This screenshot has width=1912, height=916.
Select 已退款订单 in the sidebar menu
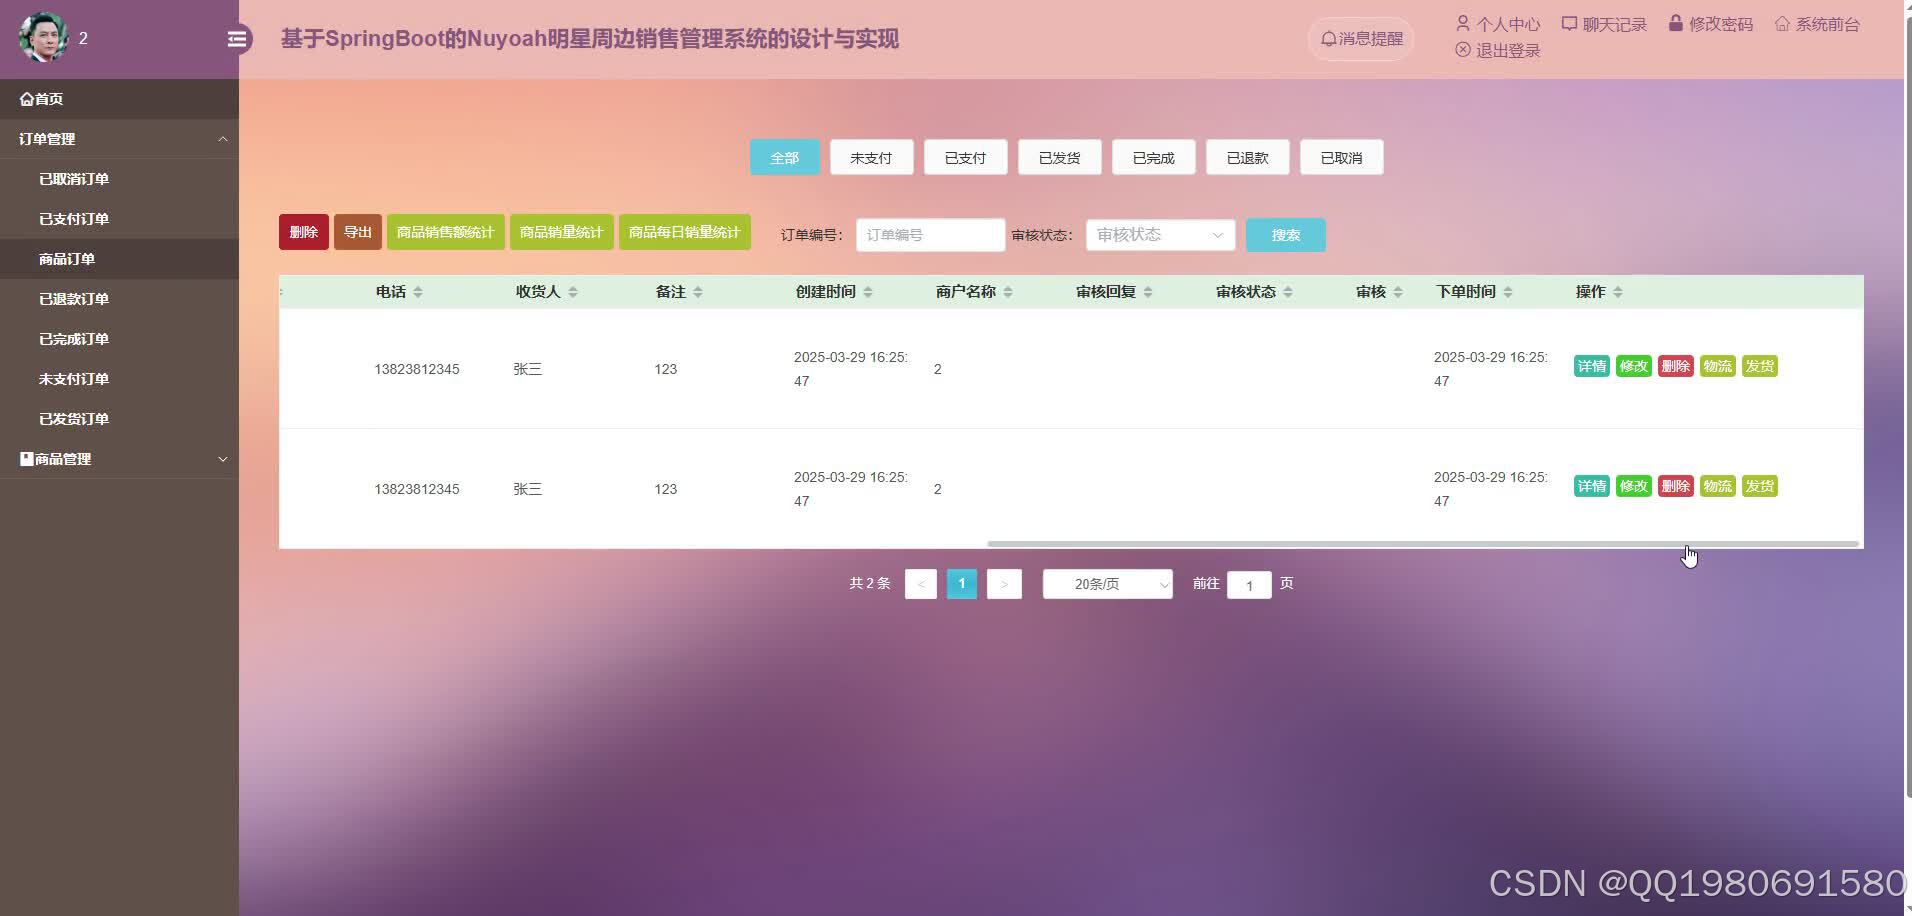(x=72, y=298)
